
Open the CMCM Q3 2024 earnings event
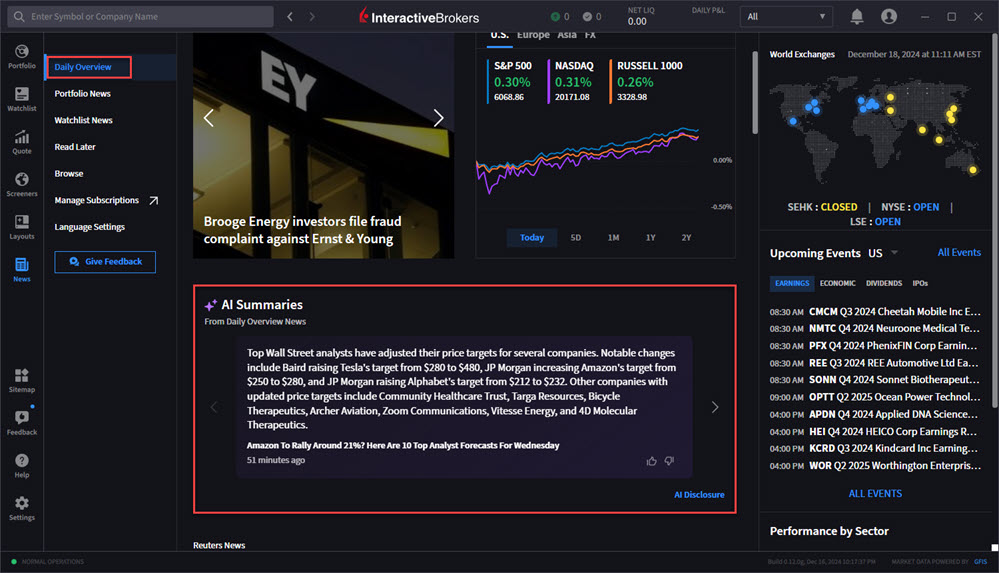pos(875,312)
